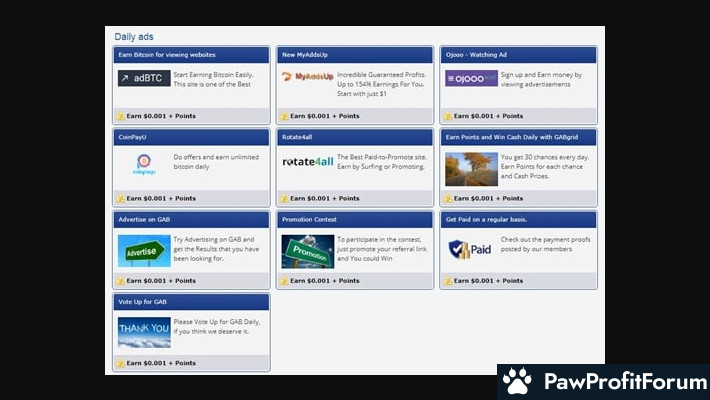Open the green Advertise sign image

pyautogui.click(x=144, y=251)
